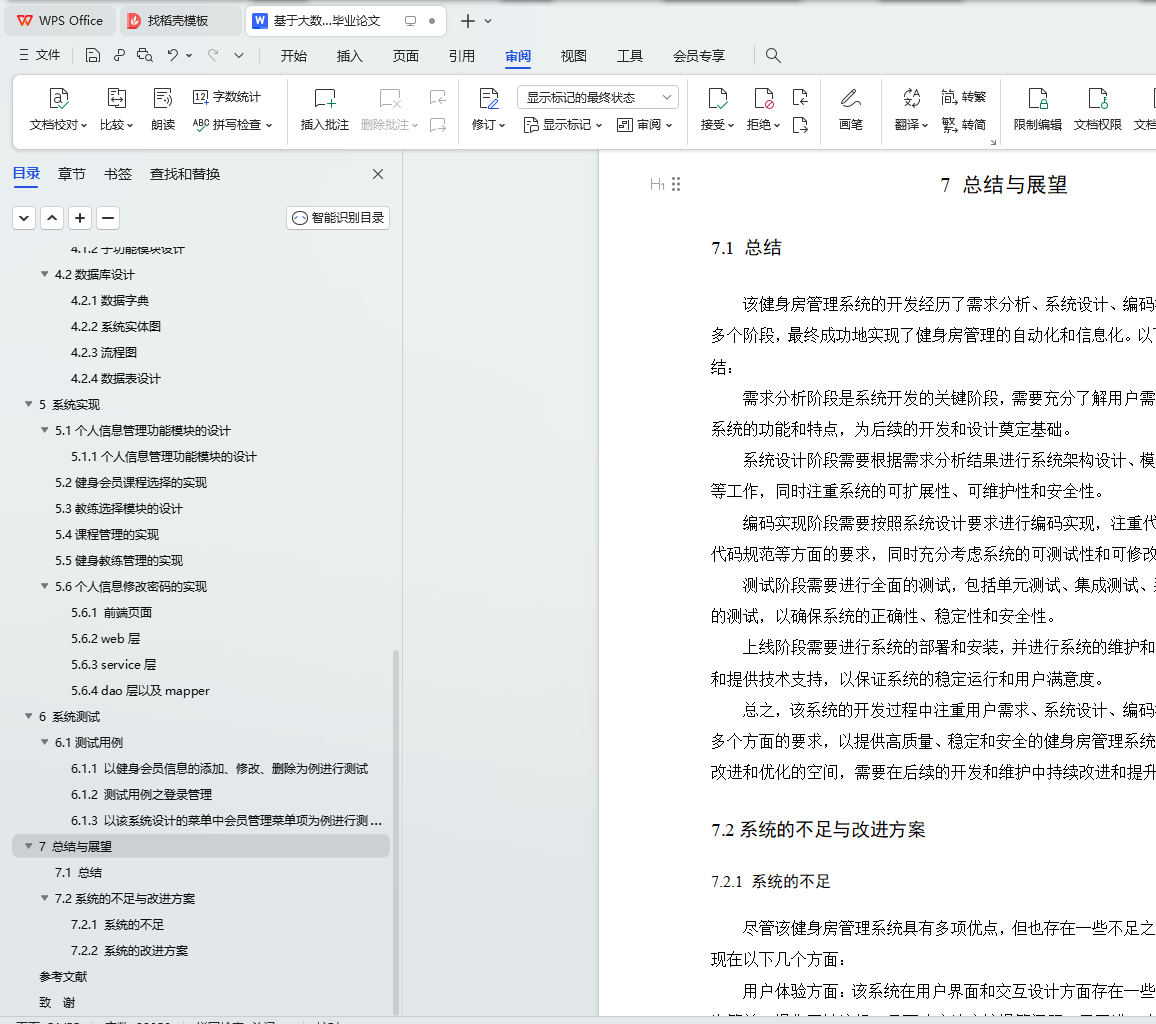
Task: Collapse the 4.2 数据库设计 node
Action: [45, 274]
